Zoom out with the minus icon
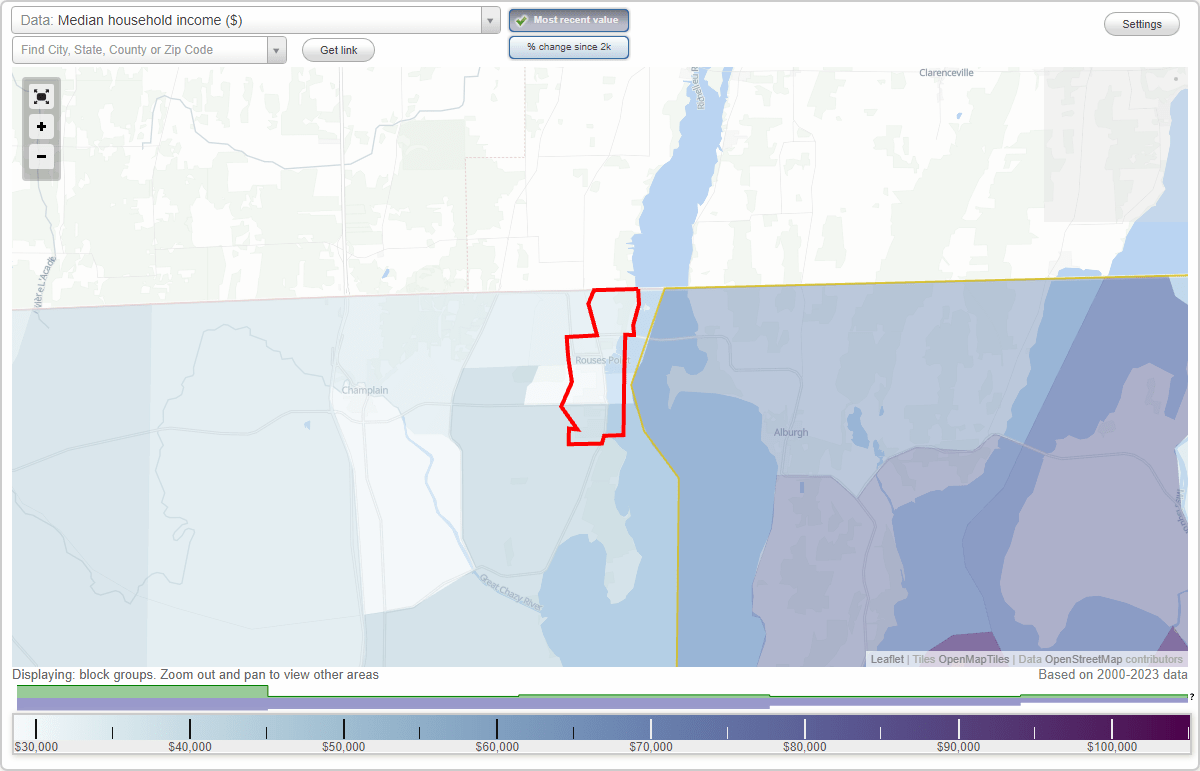1200x771 pixels. point(41,157)
